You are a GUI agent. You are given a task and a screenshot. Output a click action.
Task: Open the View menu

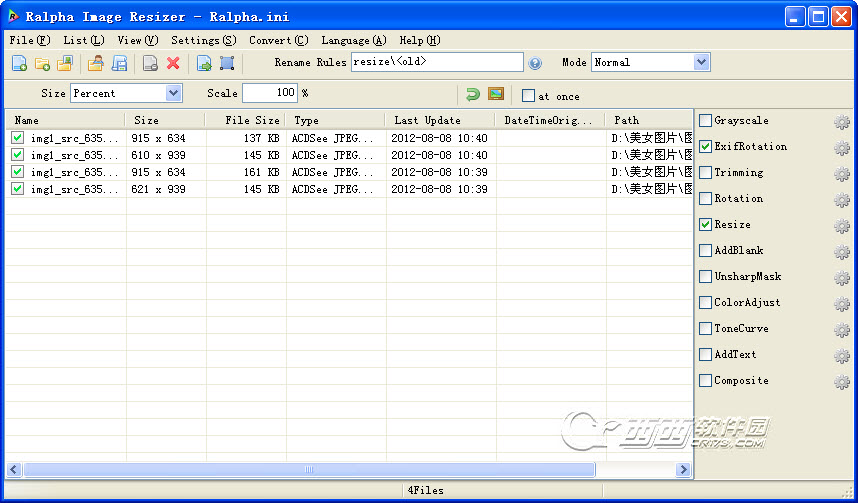pyautogui.click(x=137, y=41)
